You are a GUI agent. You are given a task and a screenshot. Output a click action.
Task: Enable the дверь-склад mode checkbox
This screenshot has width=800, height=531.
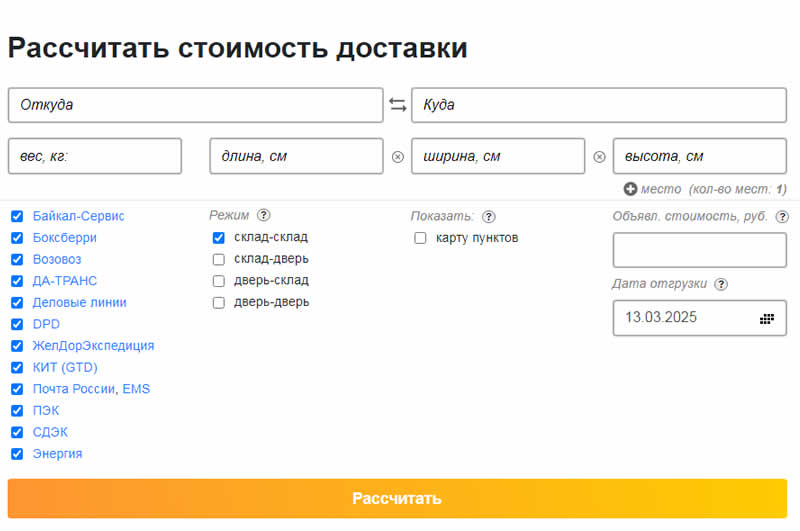pyautogui.click(x=218, y=281)
